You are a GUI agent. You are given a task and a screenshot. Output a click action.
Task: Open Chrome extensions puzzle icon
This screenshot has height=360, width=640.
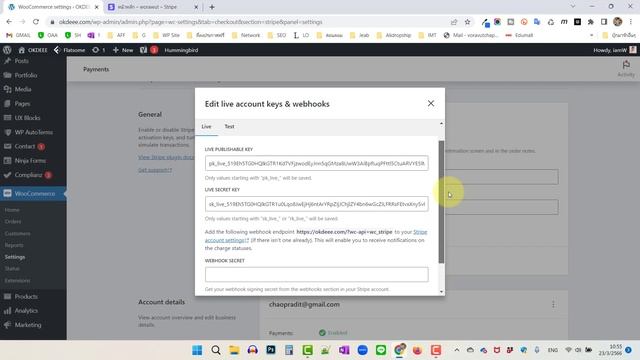pos(591,22)
